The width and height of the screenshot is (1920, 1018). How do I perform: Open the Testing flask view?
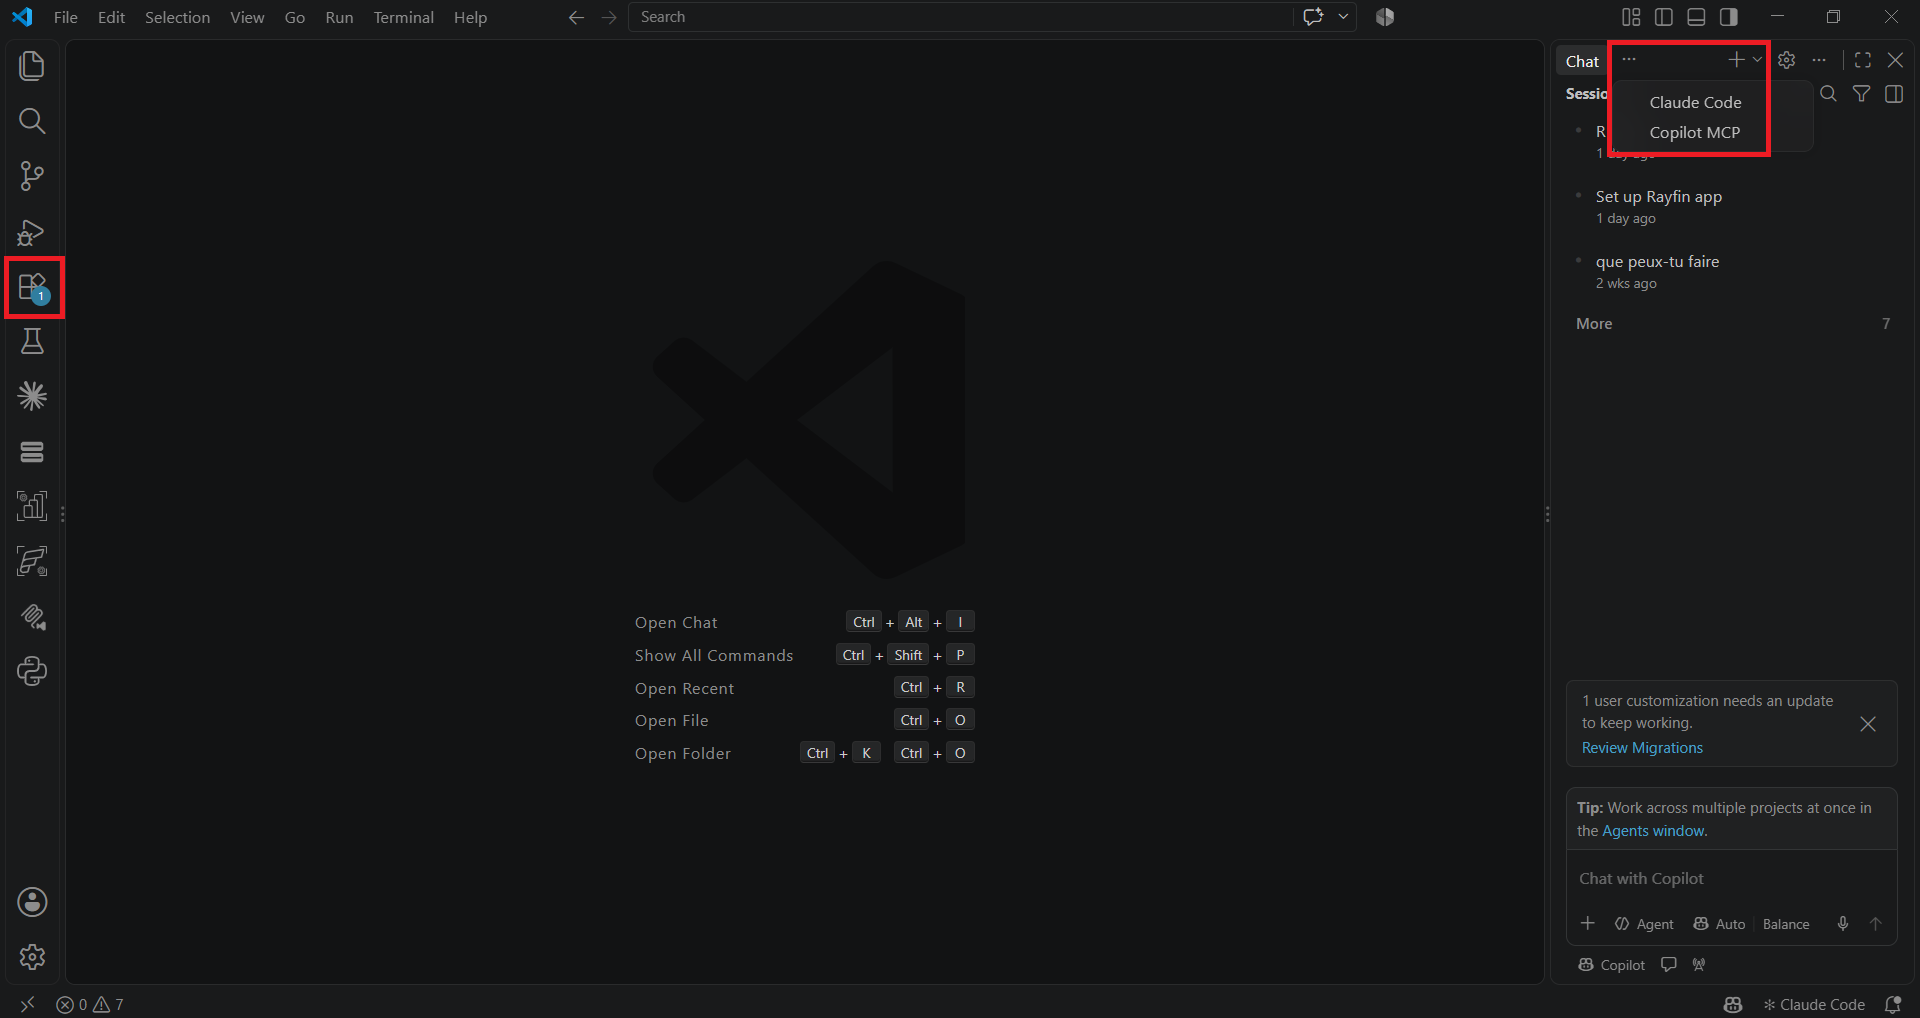[32, 341]
